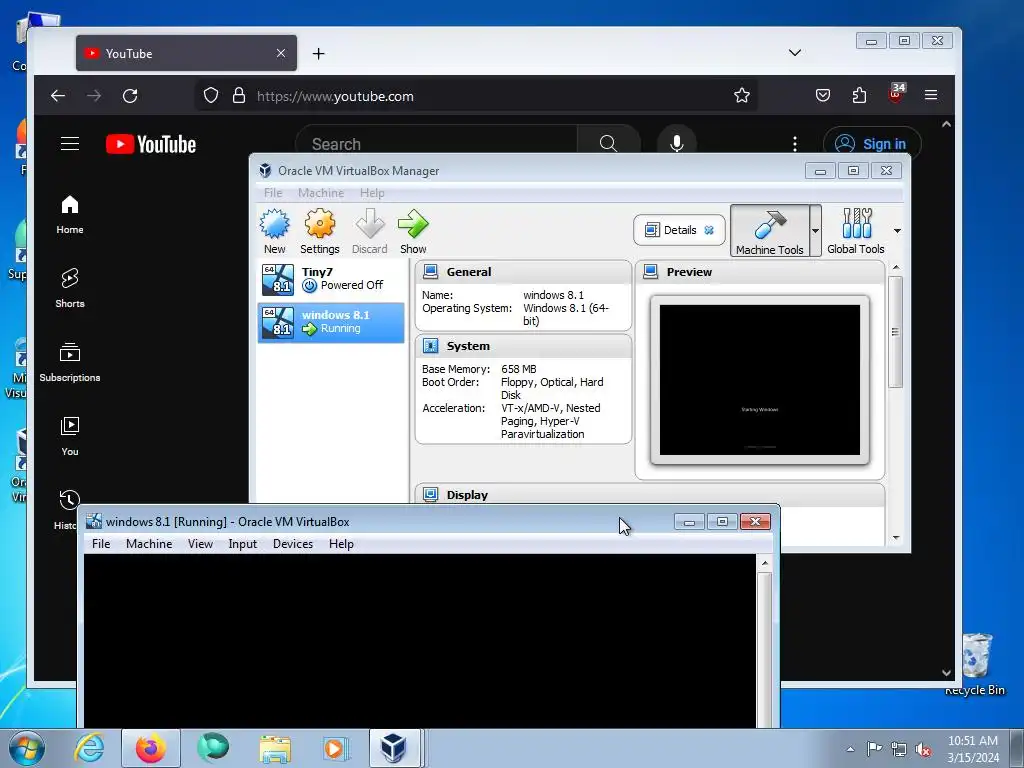The image size is (1024, 768).
Task: Open Firefox application hamburger menu
Action: tap(931, 95)
